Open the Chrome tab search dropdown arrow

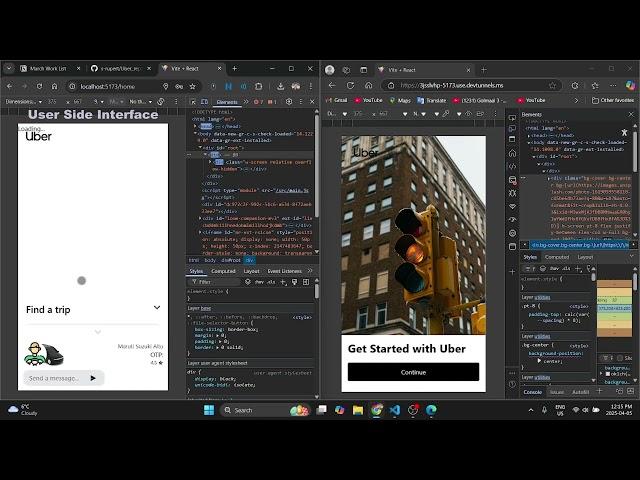tap(9, 69)
